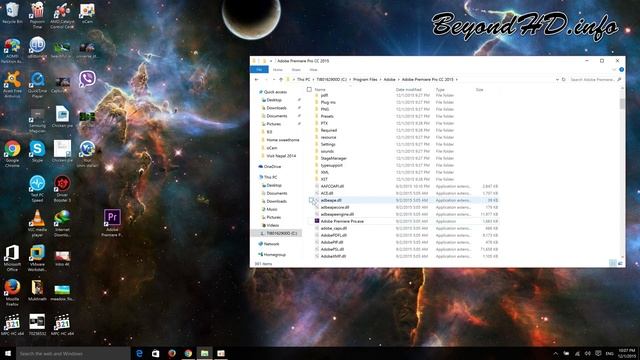Click the Explorer vertical scrollbar thumb
The height and width of the screenshot is (360, 640).
coord(622,104)
